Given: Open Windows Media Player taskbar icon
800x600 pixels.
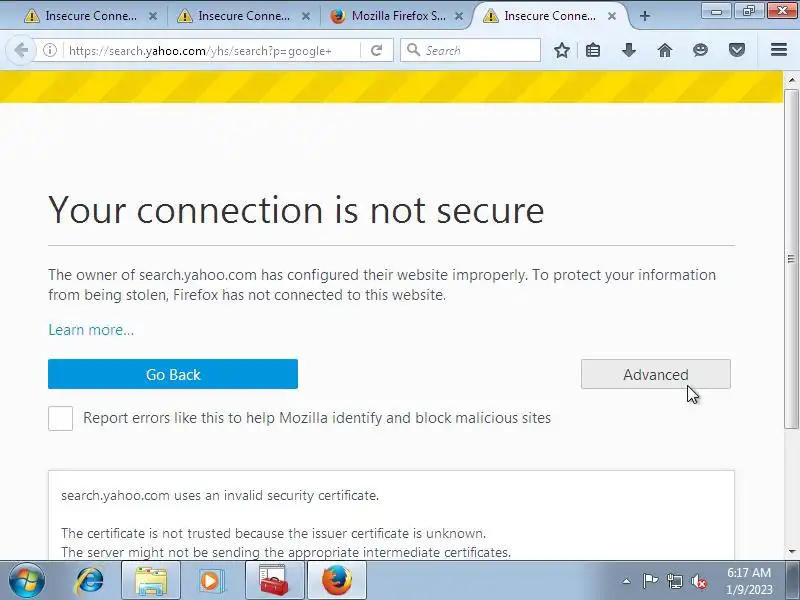Looking at the screenshot, I should tap(211, 581).
